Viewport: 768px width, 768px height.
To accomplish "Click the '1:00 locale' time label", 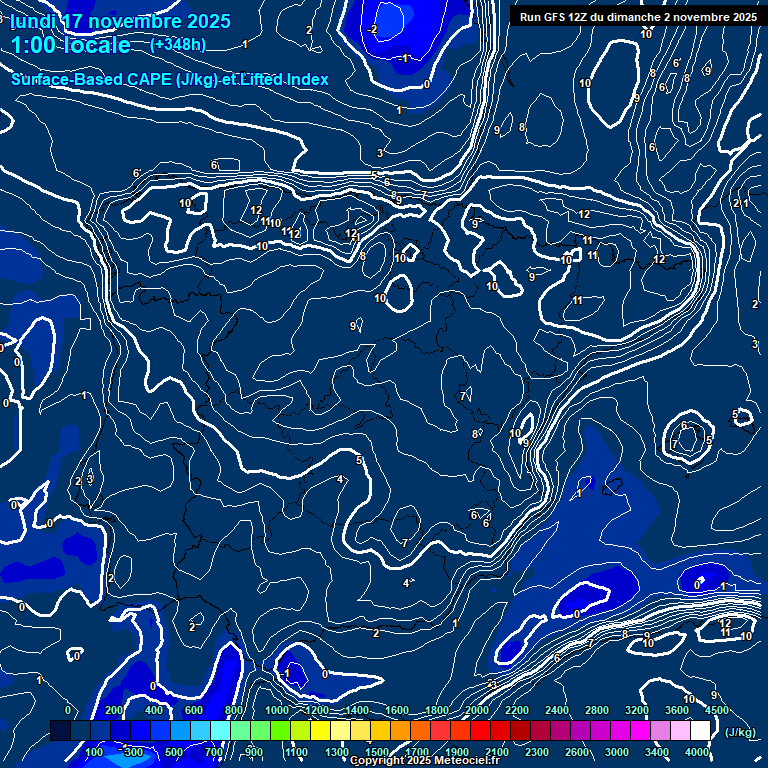I will pyautogui.click(x=71, y=45).
